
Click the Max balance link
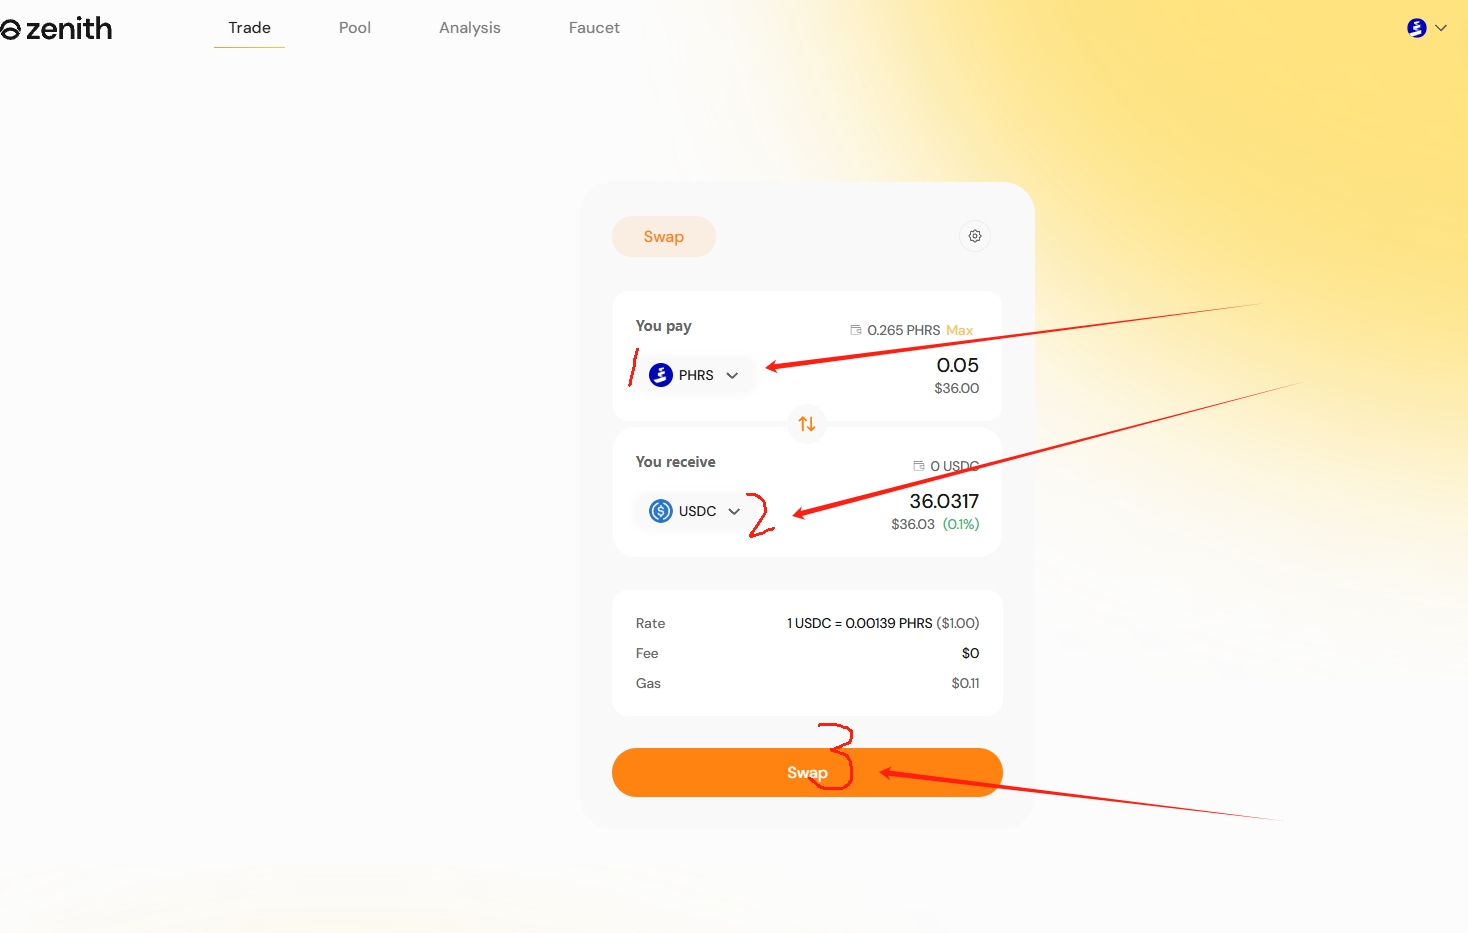point(959,330)
